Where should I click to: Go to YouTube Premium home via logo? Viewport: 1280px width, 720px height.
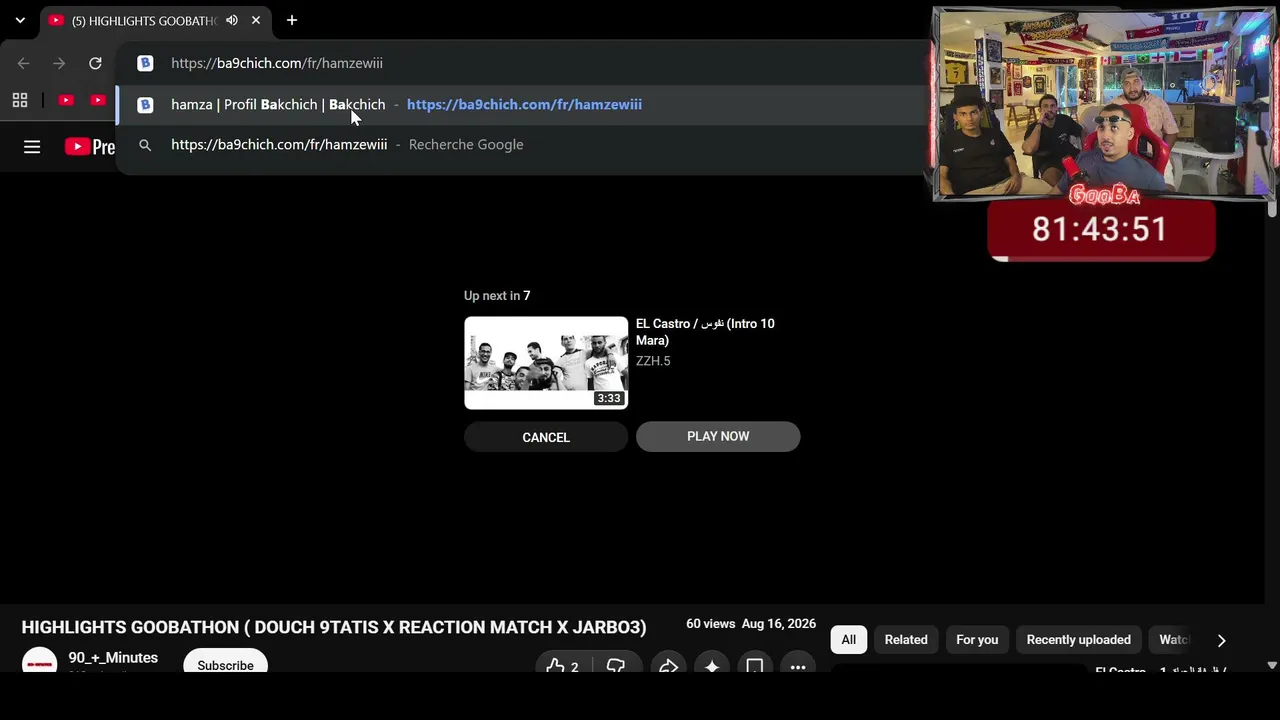point(90,147)
